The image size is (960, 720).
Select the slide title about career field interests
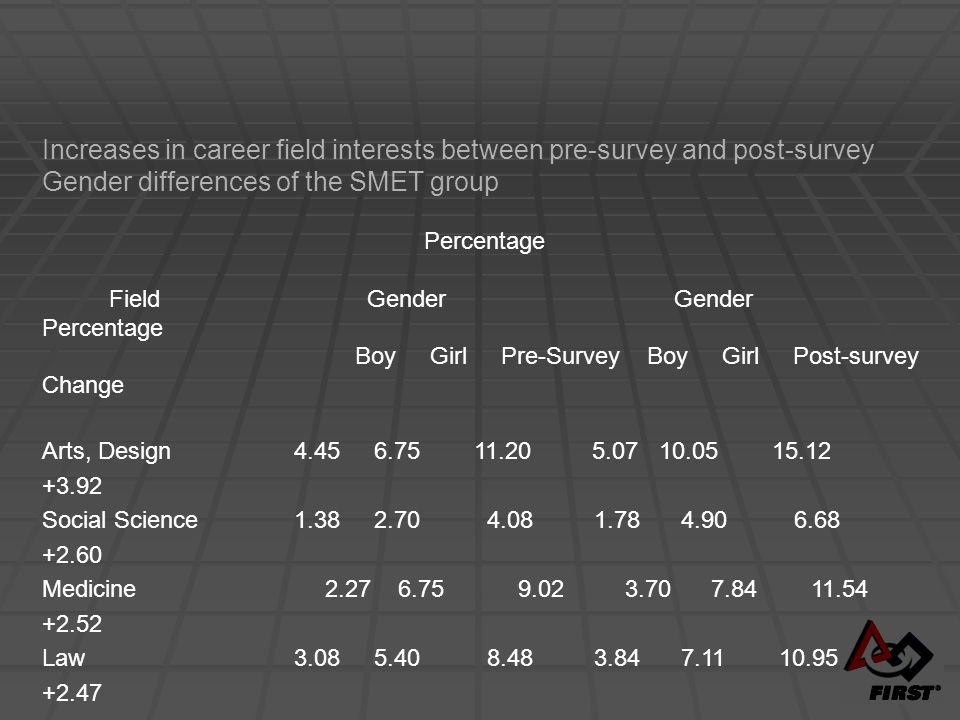point(458,151)
